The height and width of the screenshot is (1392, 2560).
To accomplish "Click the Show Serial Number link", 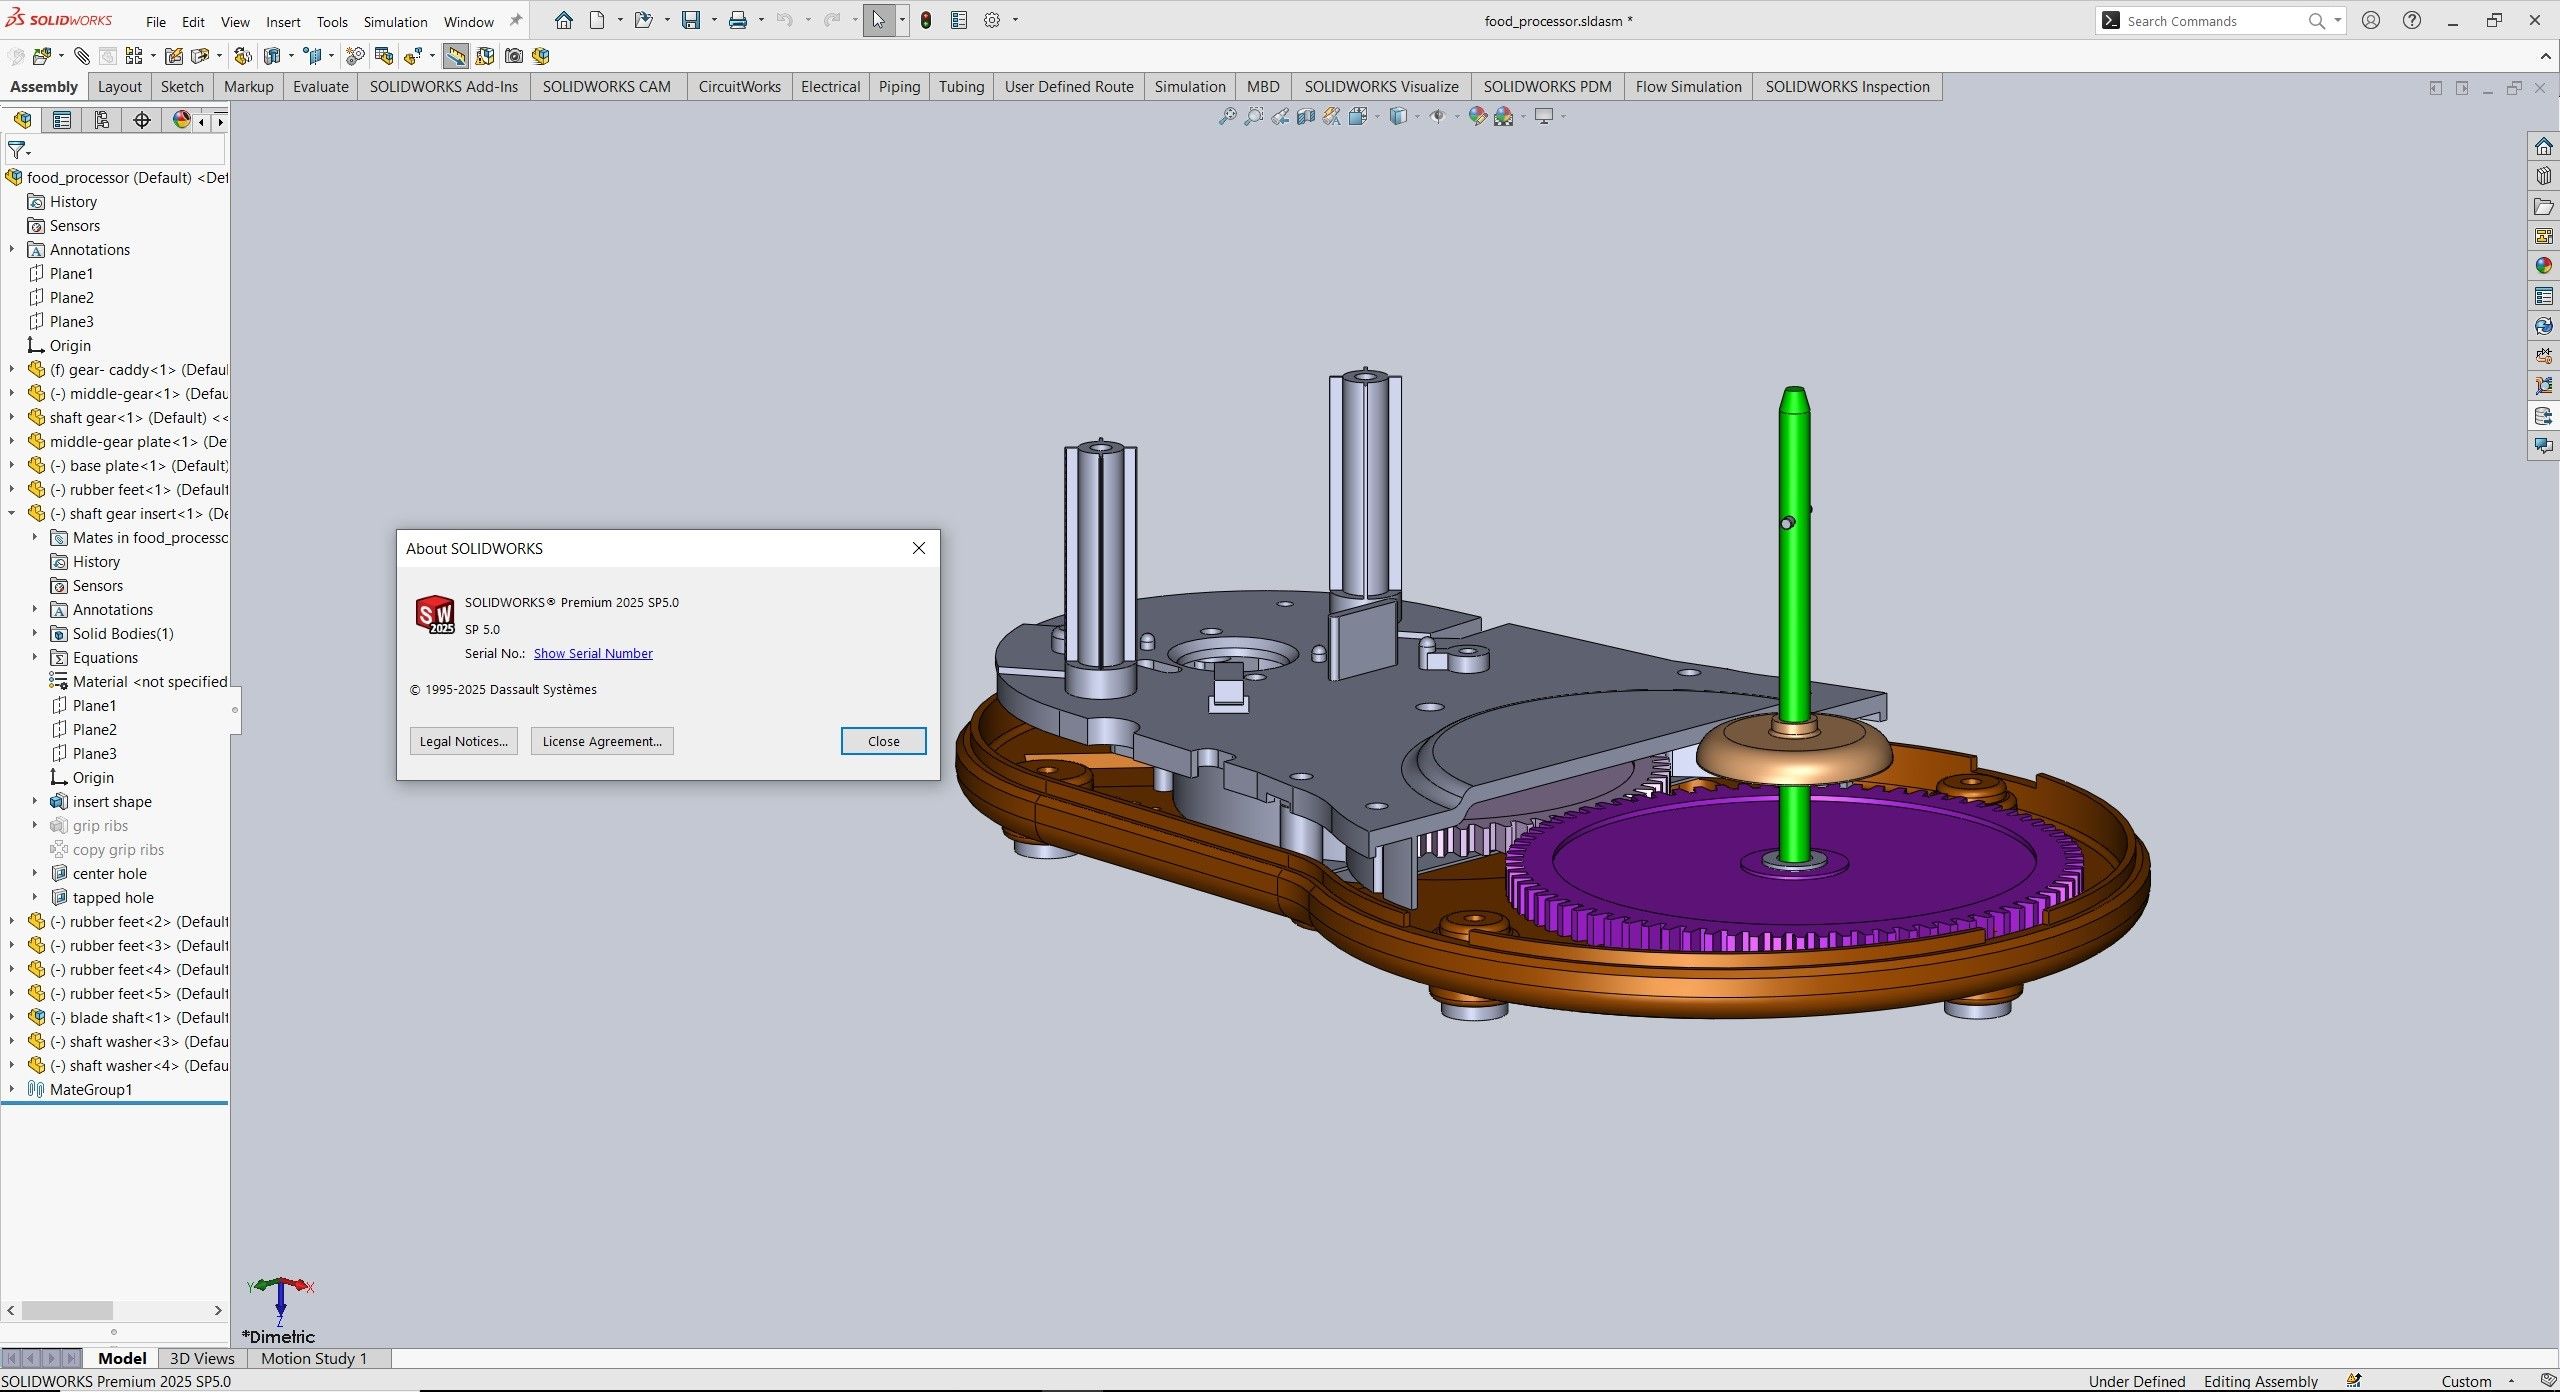I will coord(593,653).
